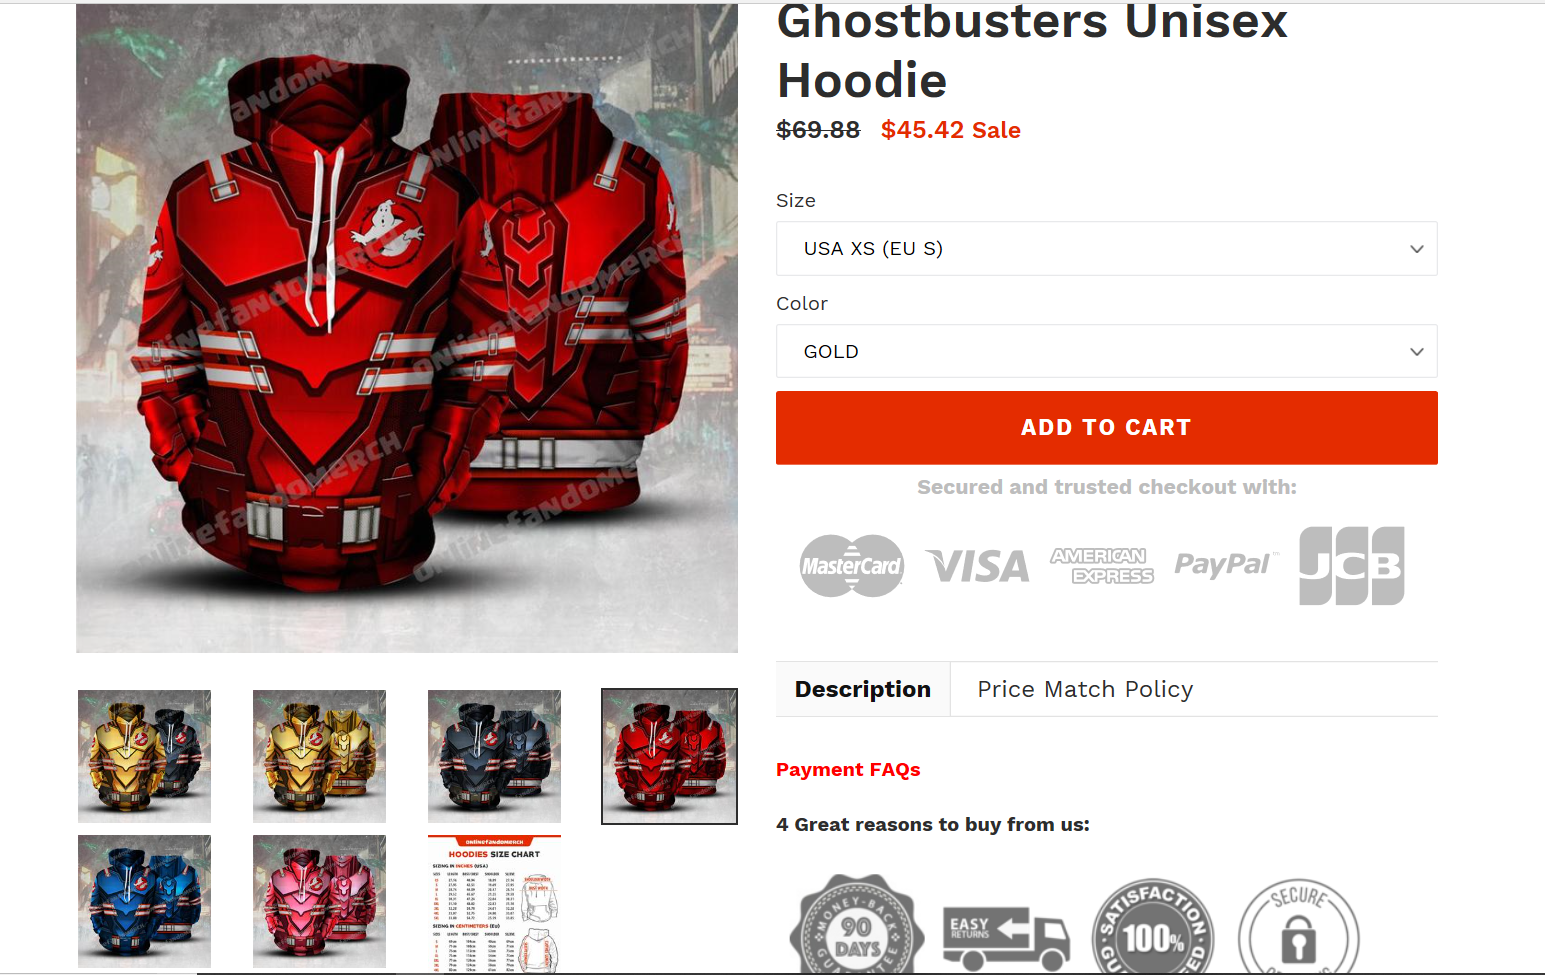
Task: Open the Color dropdown showing GOLD
Action: click(x=1107, y=351)
